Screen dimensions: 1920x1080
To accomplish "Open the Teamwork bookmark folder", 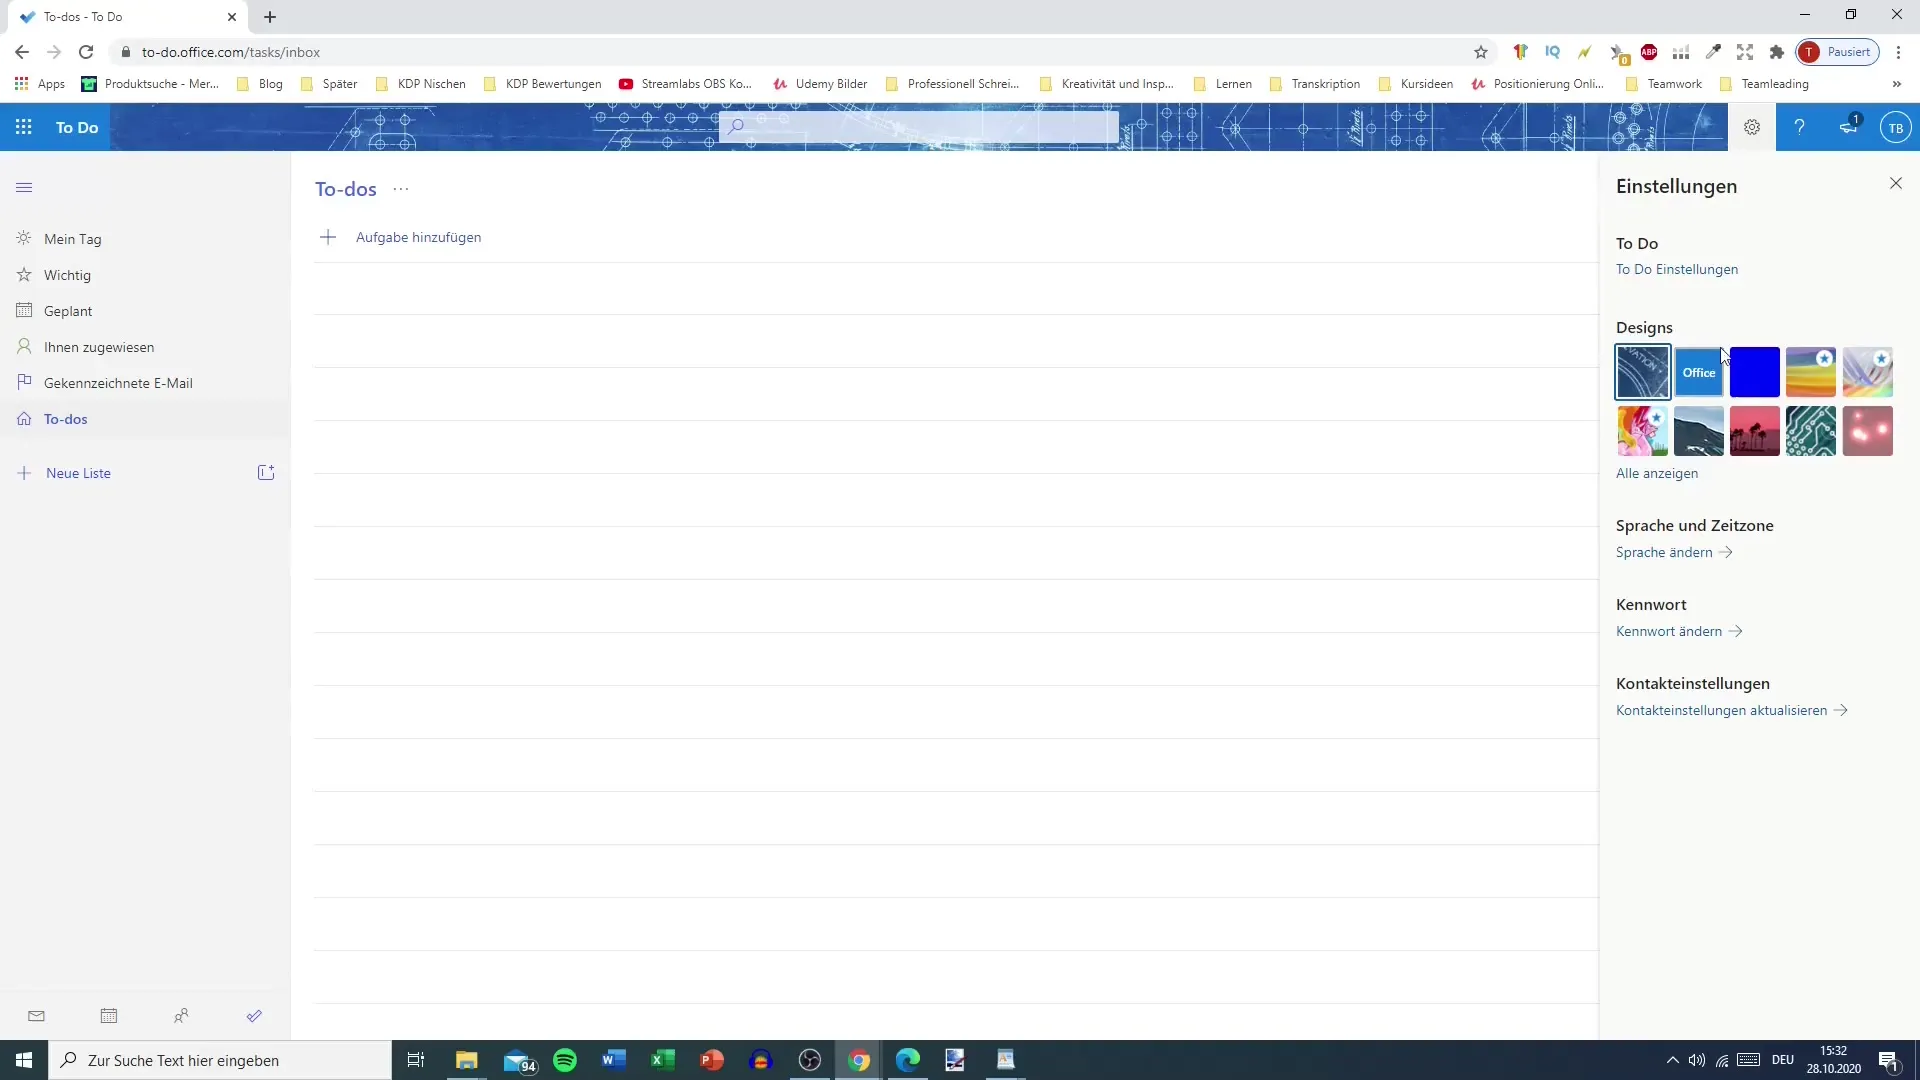I will (1664, 84).
